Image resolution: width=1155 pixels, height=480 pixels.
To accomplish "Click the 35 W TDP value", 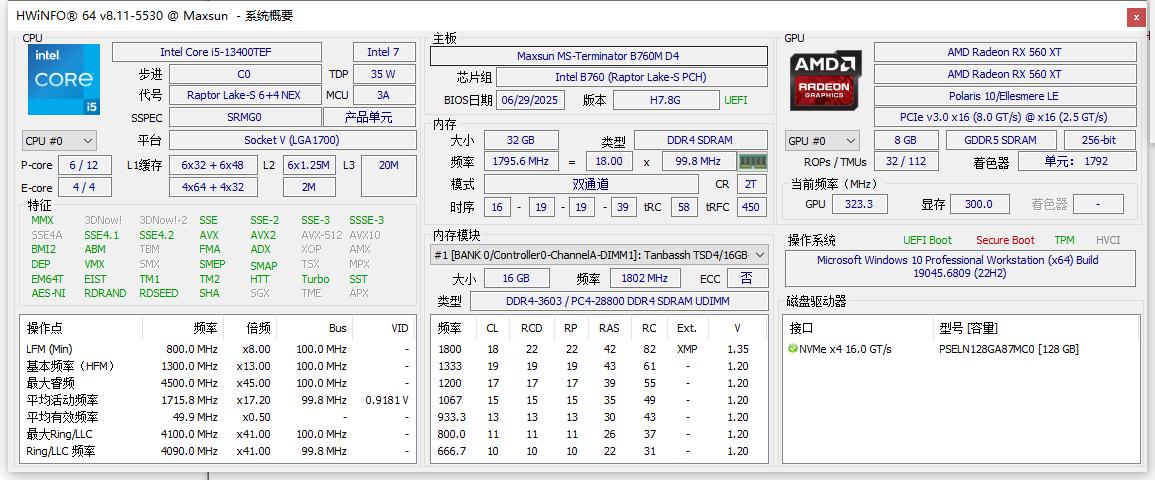I will (x=384, y=74).
